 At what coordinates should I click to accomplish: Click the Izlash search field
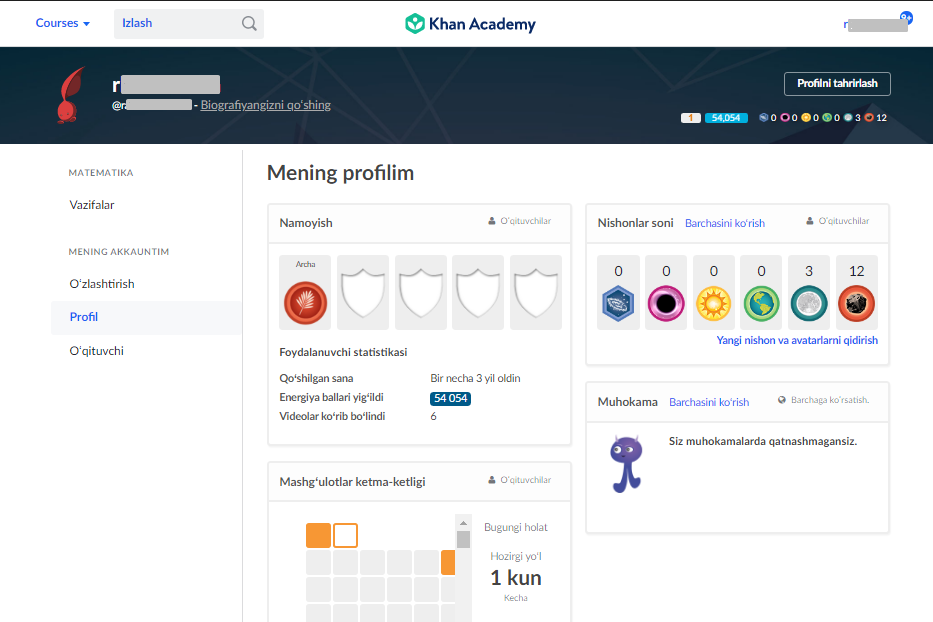pyautogui.click(x=189, y=24)
